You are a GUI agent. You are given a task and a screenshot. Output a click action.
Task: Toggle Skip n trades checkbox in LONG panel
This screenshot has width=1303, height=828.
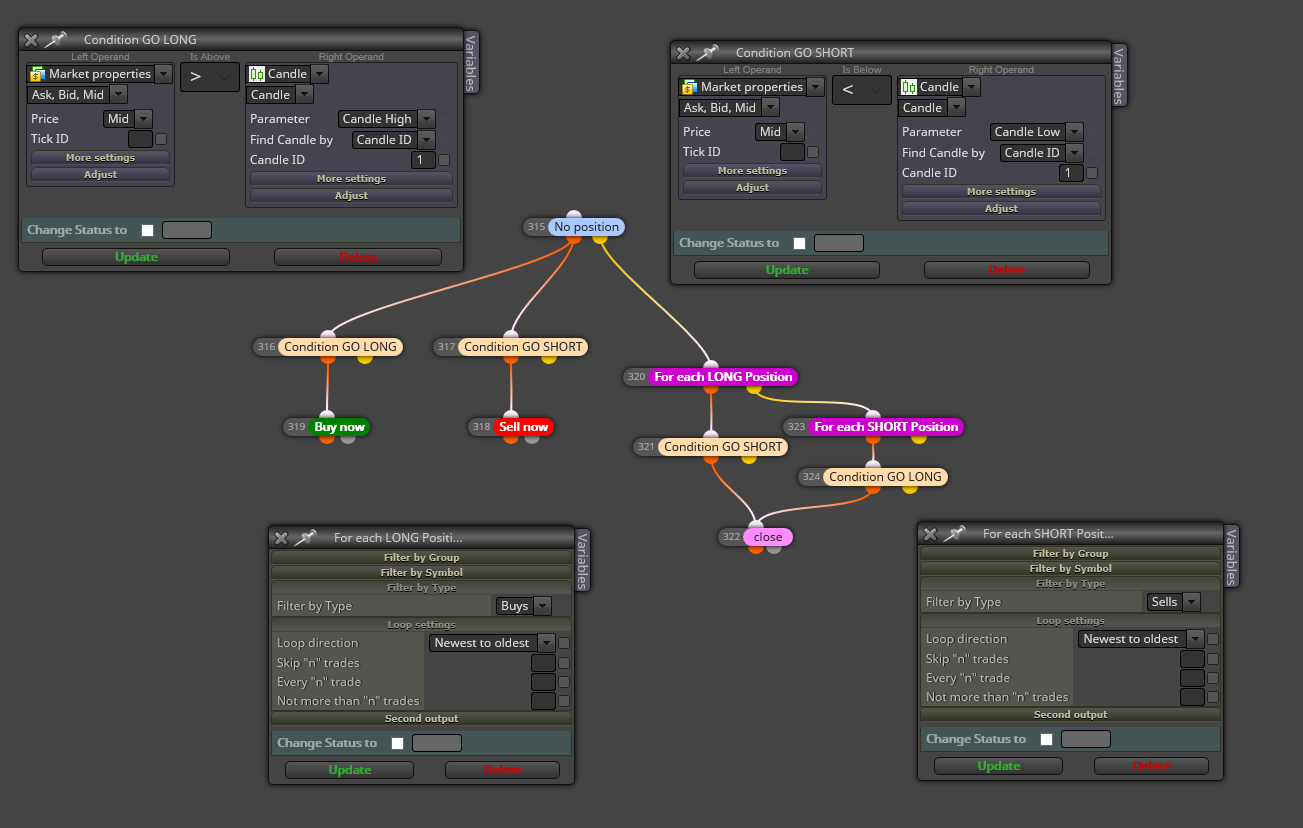point(564,662)
